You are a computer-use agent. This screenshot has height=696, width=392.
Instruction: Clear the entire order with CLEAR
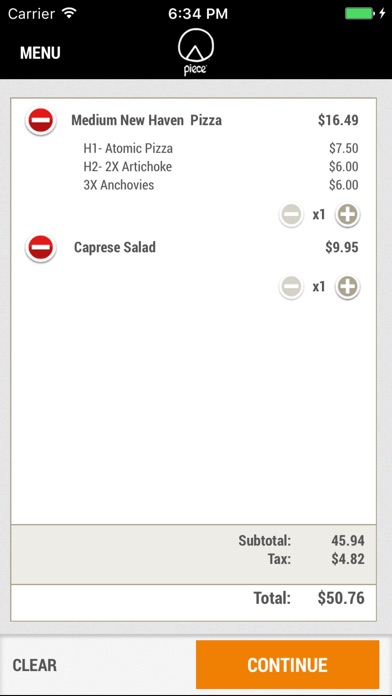pyautogui.click(x=35, y=665)
